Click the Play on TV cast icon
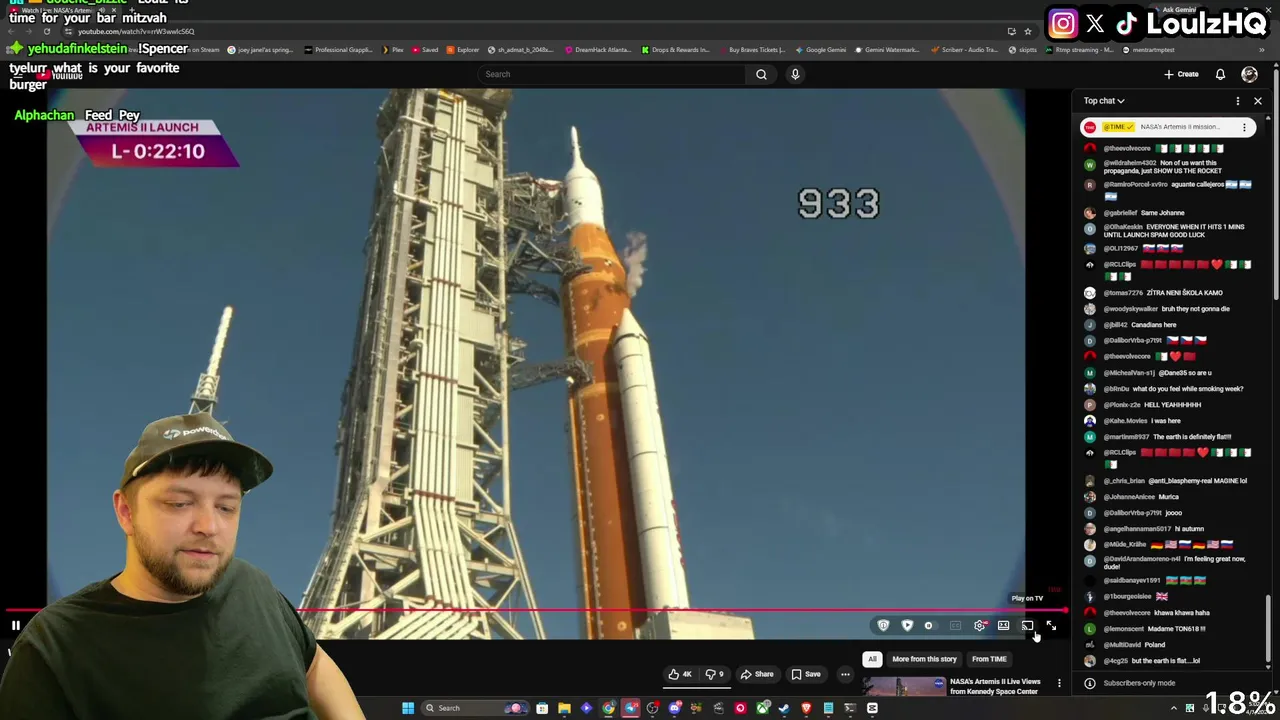This screenshot has width=1280, height=720. [1027, 626]
